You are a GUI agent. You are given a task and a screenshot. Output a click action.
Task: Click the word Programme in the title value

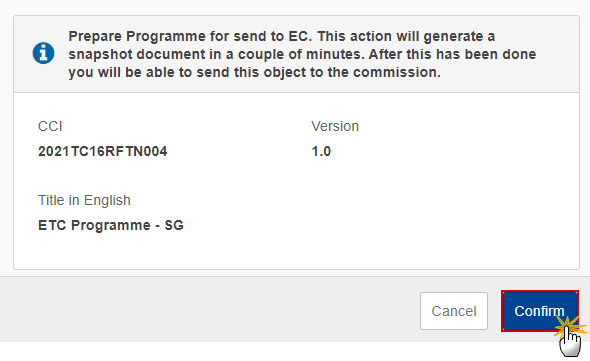[x=111, y=225]
